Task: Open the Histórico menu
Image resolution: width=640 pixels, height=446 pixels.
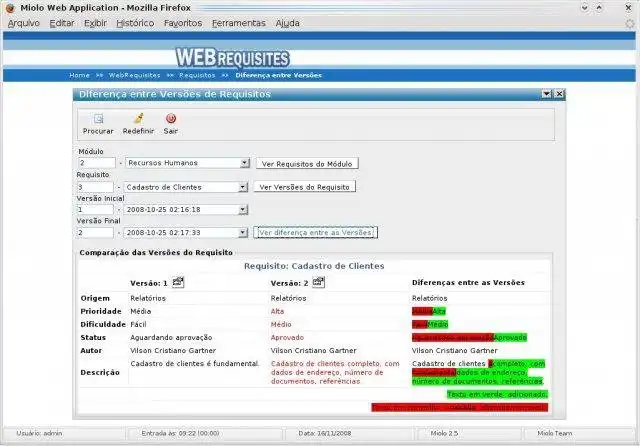Action: click(x=135, y=23)
